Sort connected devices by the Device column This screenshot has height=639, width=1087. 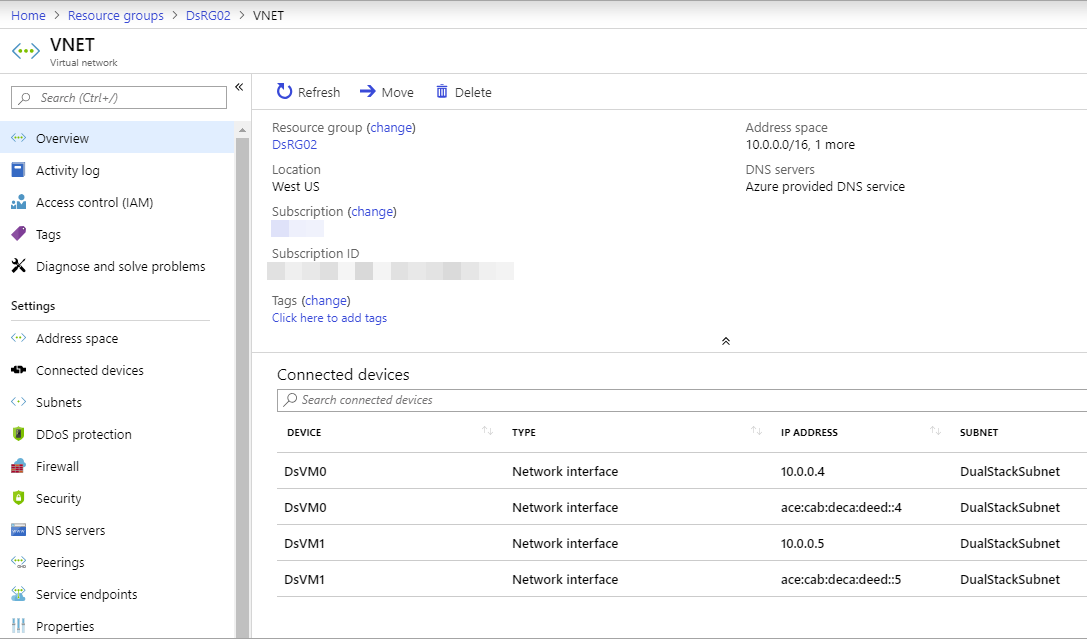pos(488,432)
